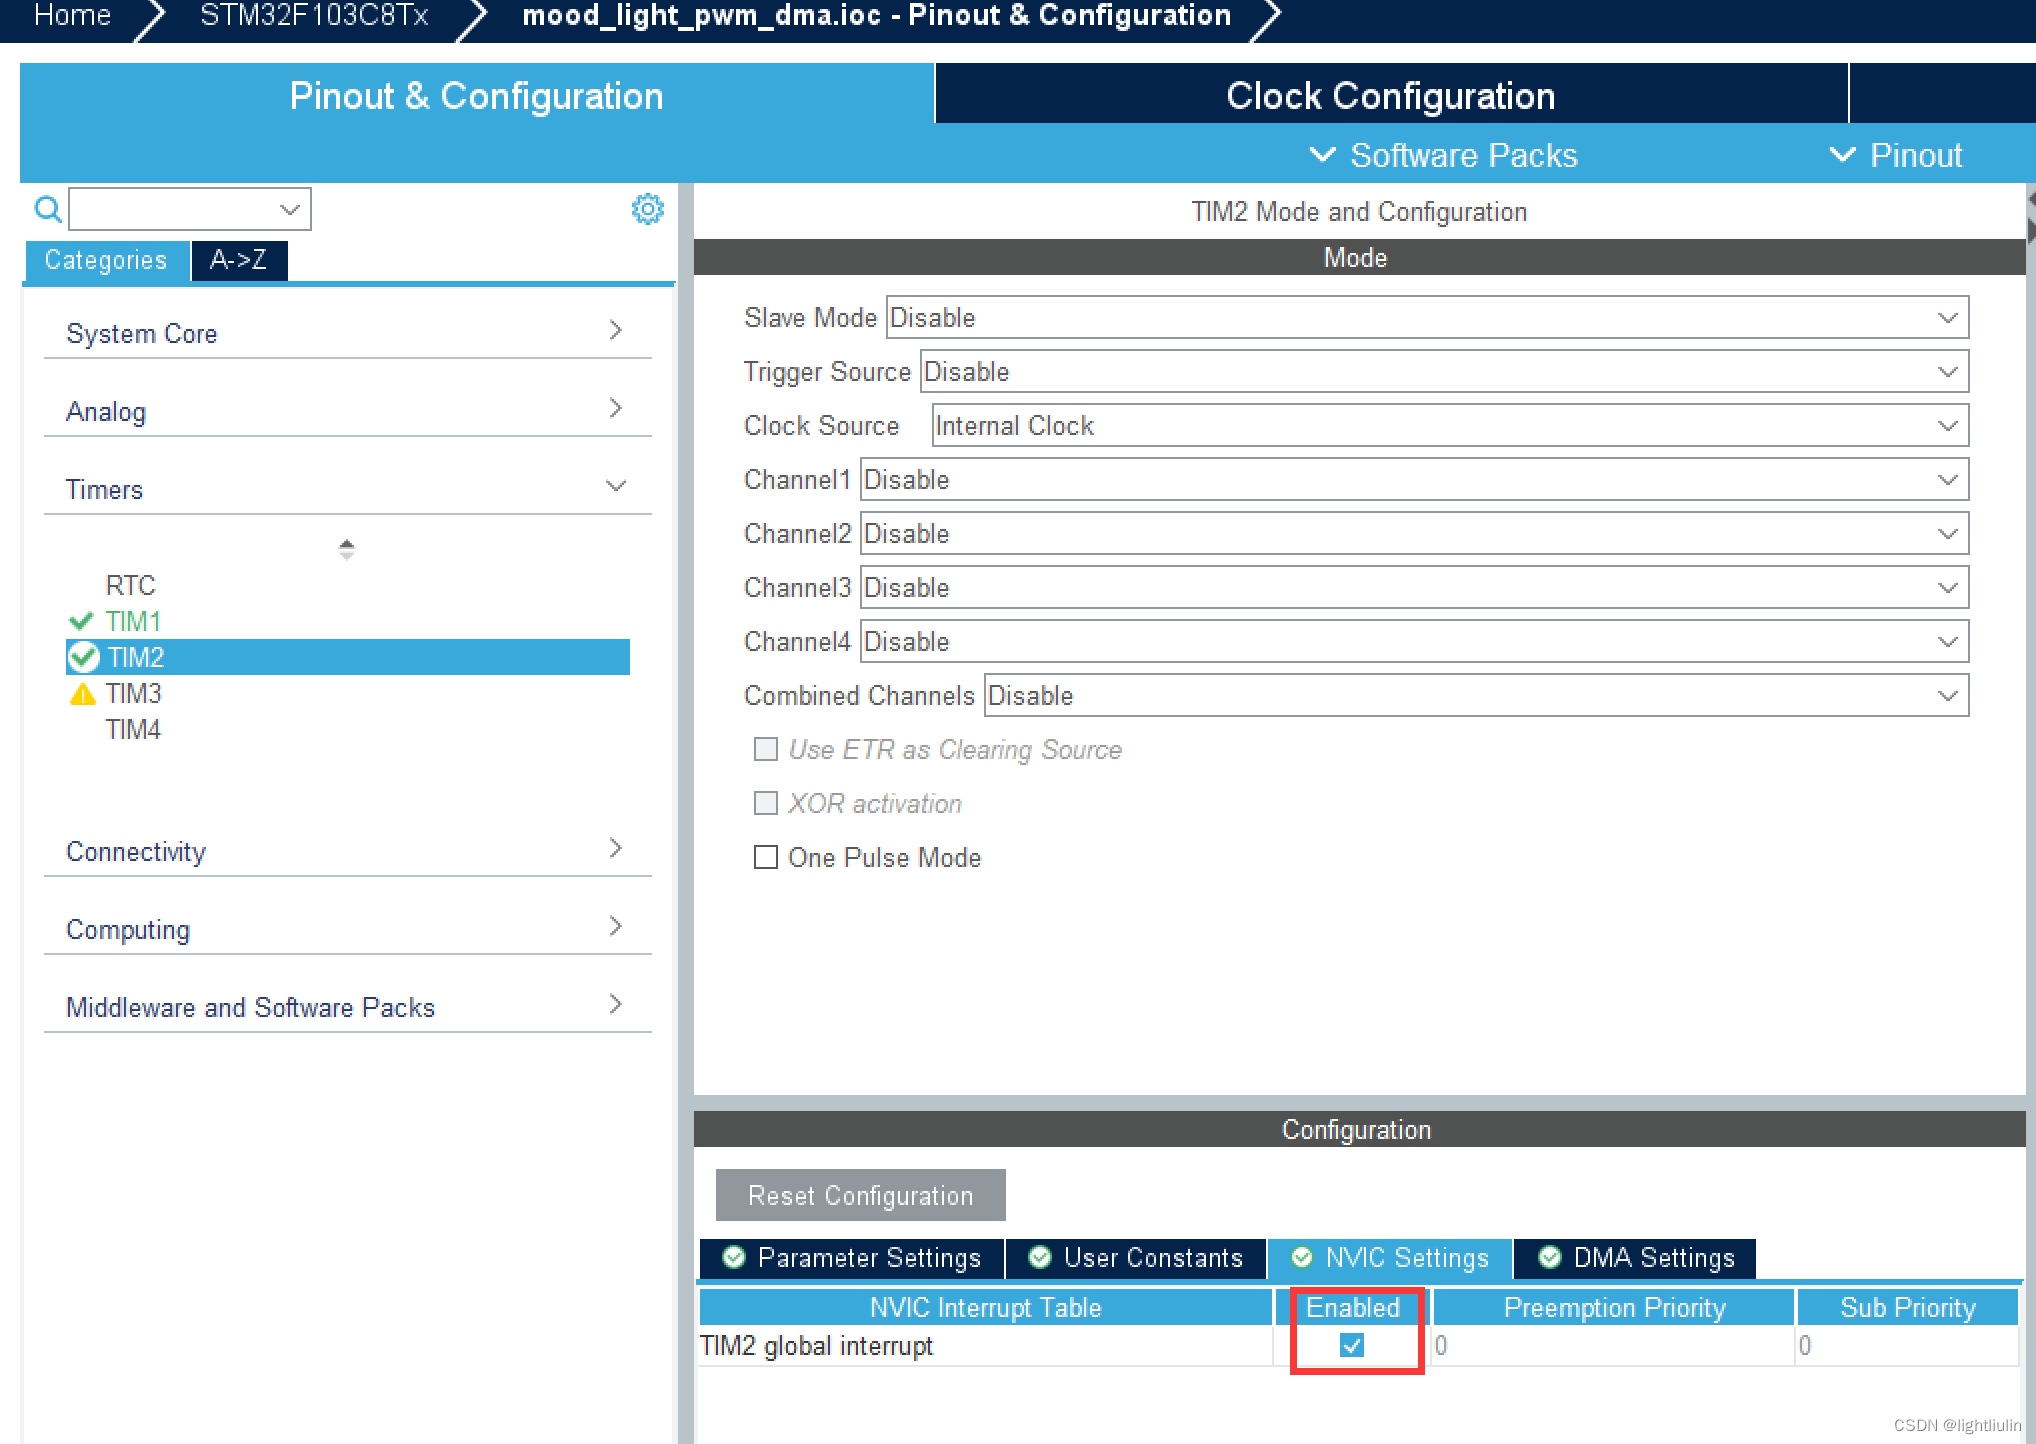The height and width of the screenshot is (1444, 2036).
Task: Open the Channel2 dropdown
Action: [x=1414, y=533]
